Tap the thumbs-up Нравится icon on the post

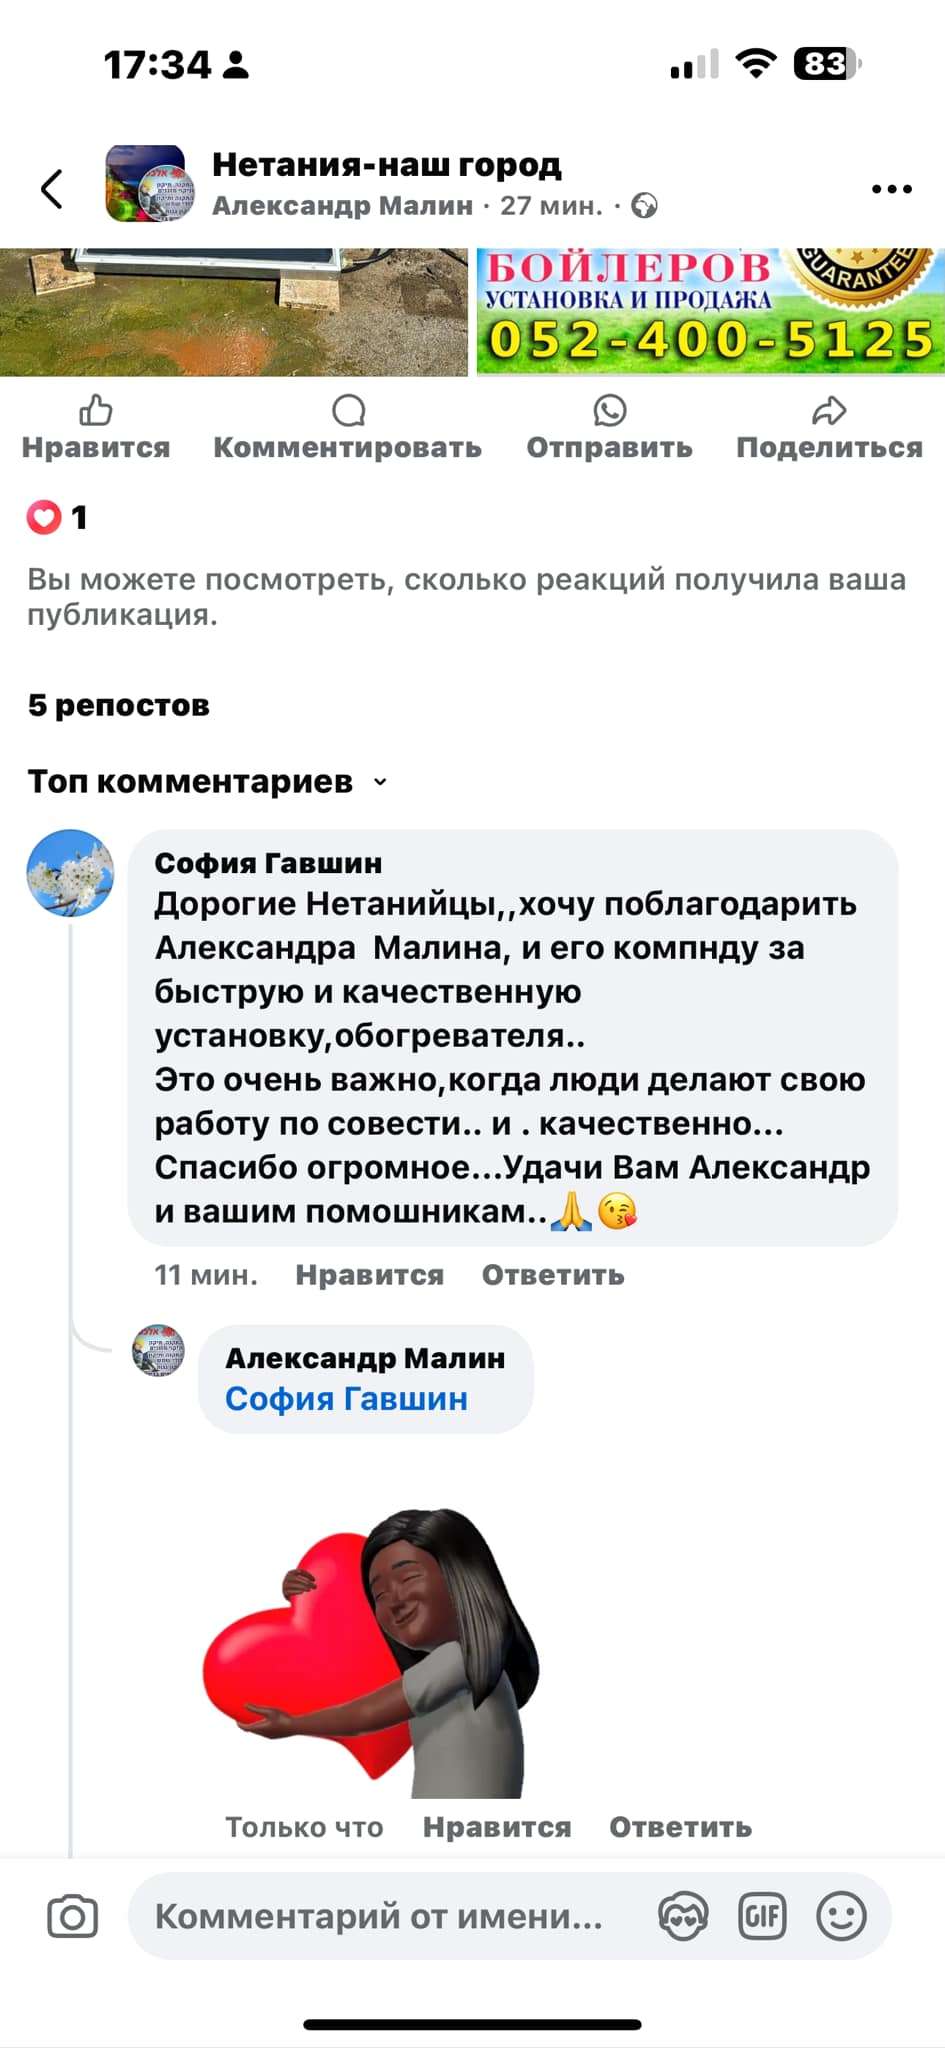(96, 410)
